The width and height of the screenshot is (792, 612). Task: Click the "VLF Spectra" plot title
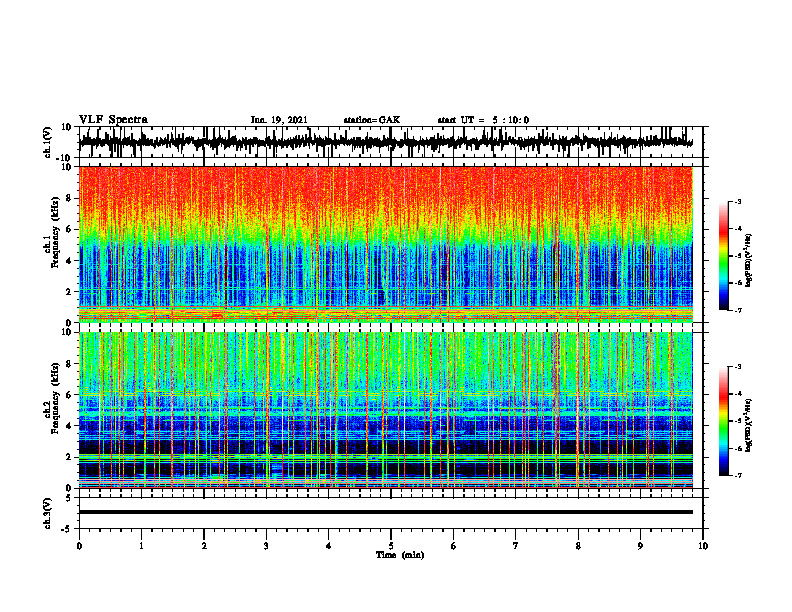[113, 120]
